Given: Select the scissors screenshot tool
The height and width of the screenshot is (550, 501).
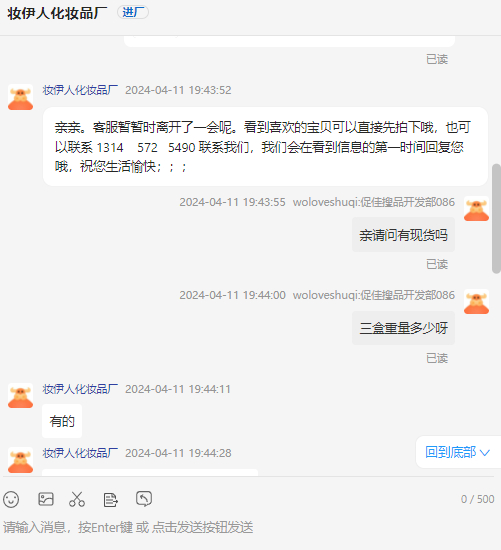Looking at the screenshot, I should [77, 499].
